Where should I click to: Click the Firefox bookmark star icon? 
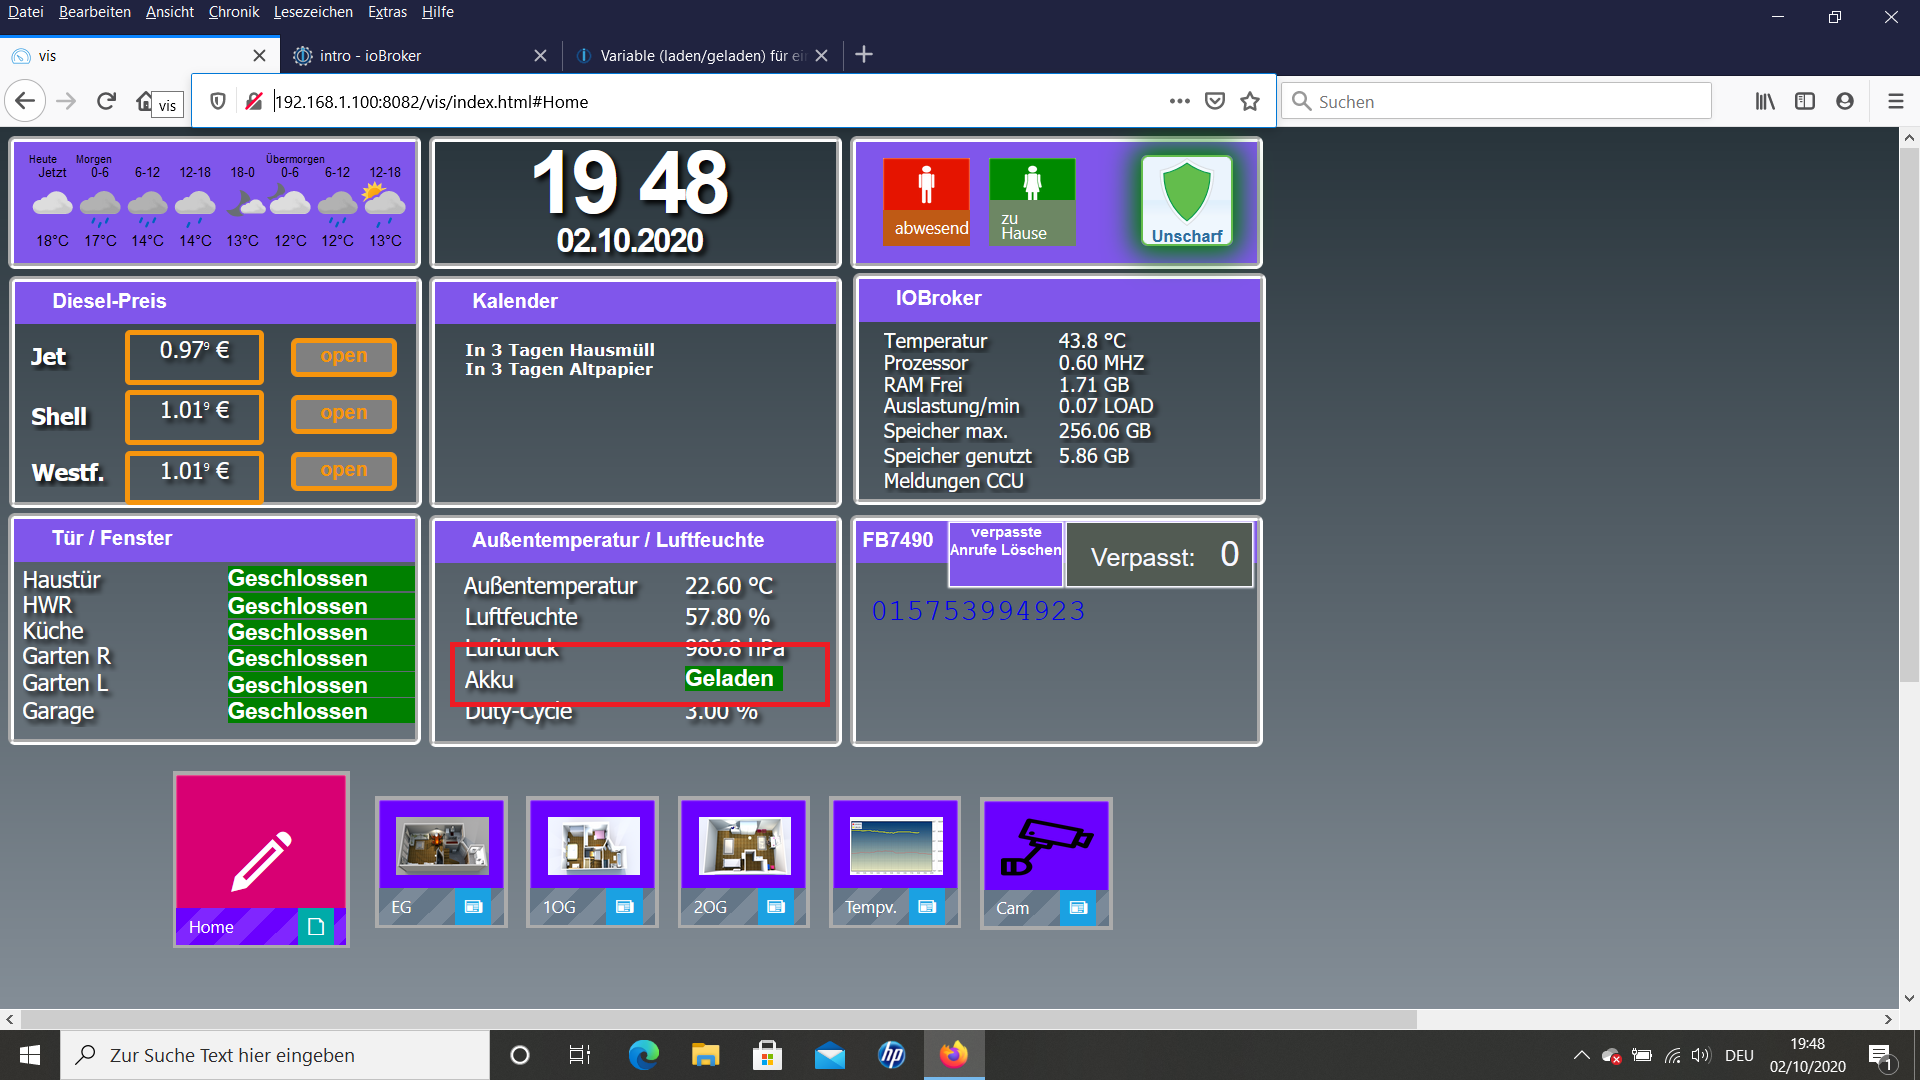[x=1250, y=101]
